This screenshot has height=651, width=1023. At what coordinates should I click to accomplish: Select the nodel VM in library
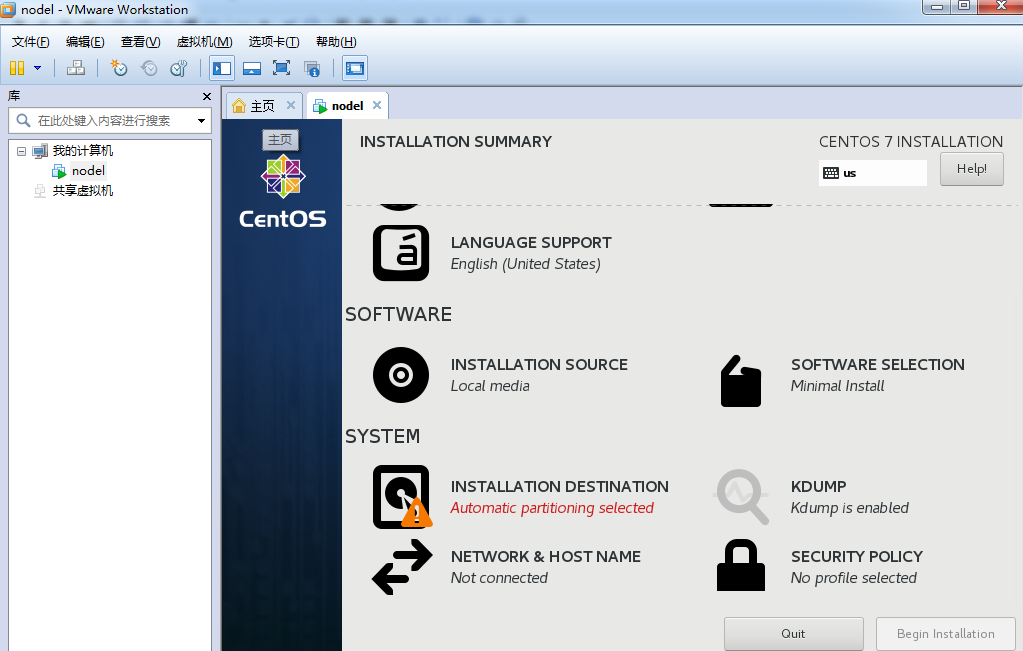tap(88, 171)
